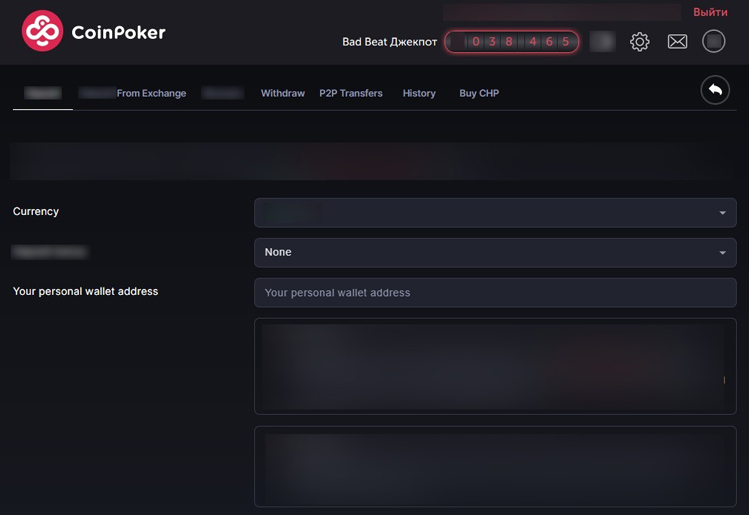Open the From Exchange tab
749x515 pixels.
(150, 93)
